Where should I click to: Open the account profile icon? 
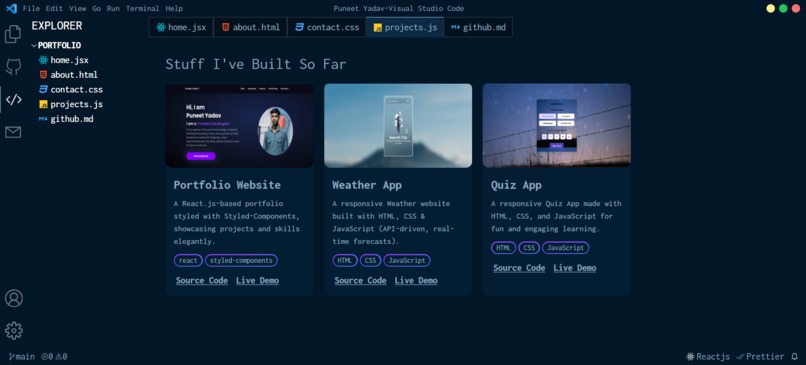coord(14,298)
